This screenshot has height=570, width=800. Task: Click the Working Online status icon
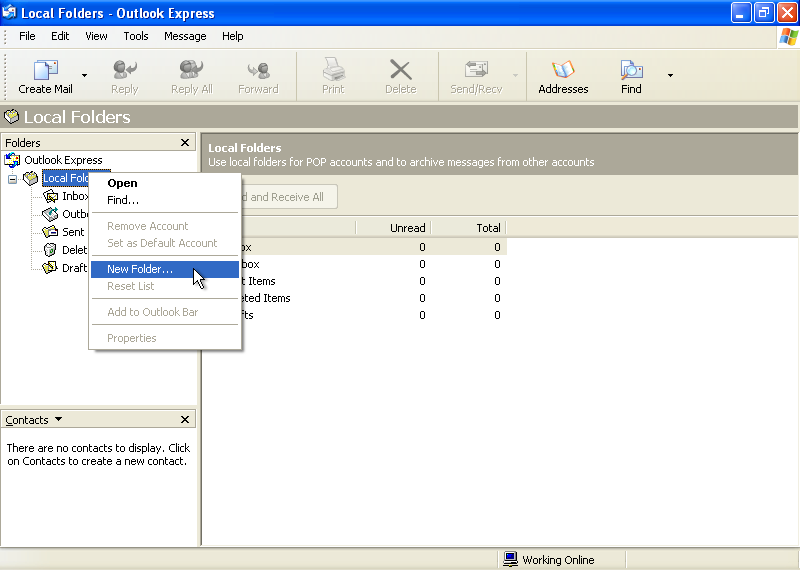point(510,559)
